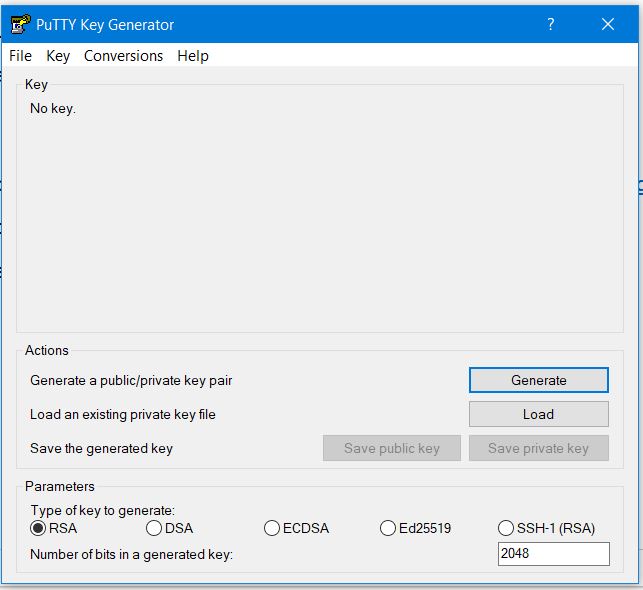Click the Generate button

point(538,380)
